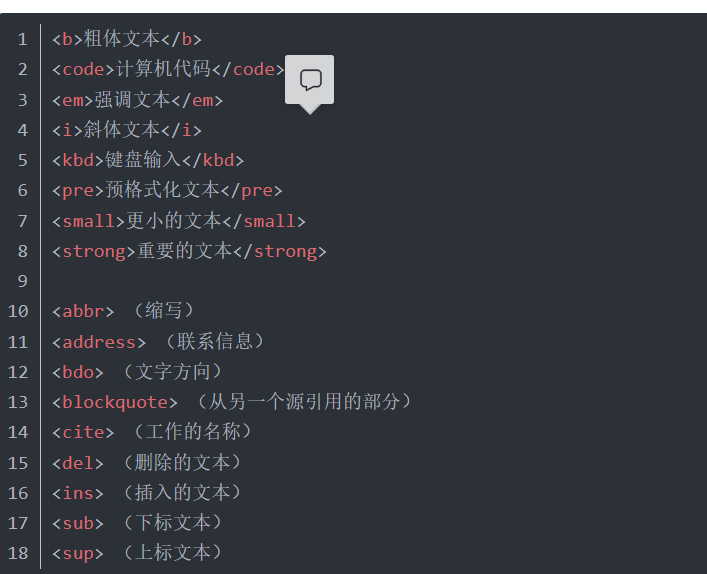Click the empty line 9
This screenshot has width=707, height=574.
(x=200, y=281)
